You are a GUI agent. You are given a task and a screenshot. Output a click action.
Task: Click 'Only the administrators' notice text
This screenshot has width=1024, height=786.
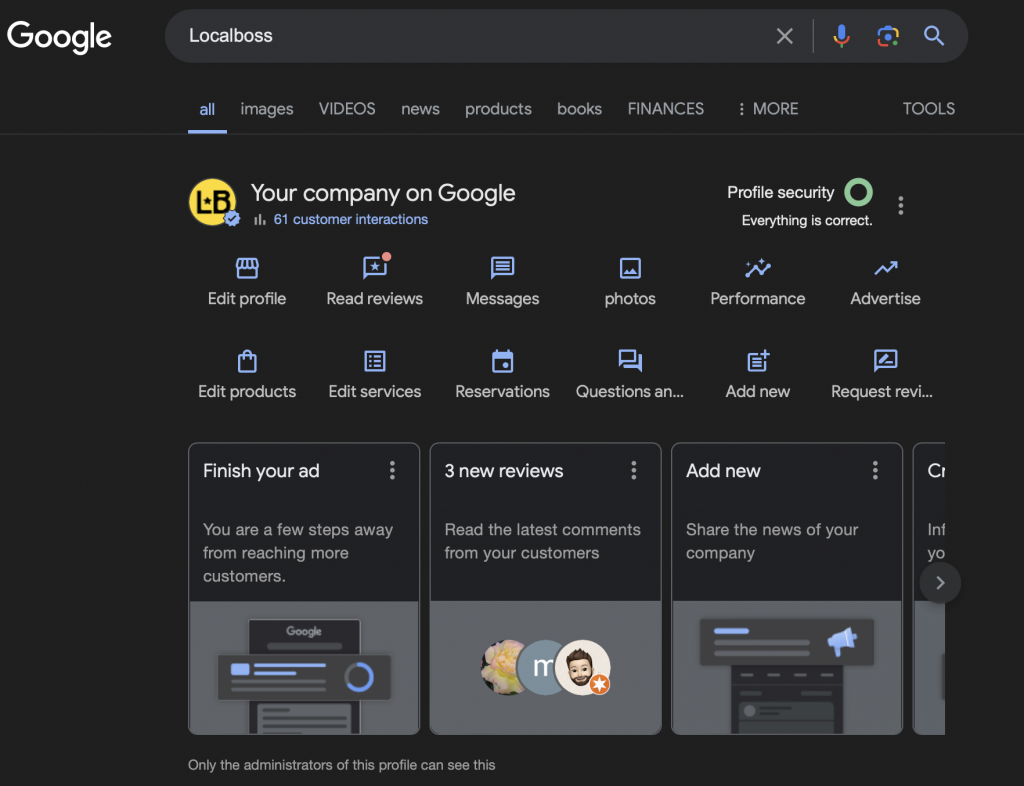click(342, 765)
